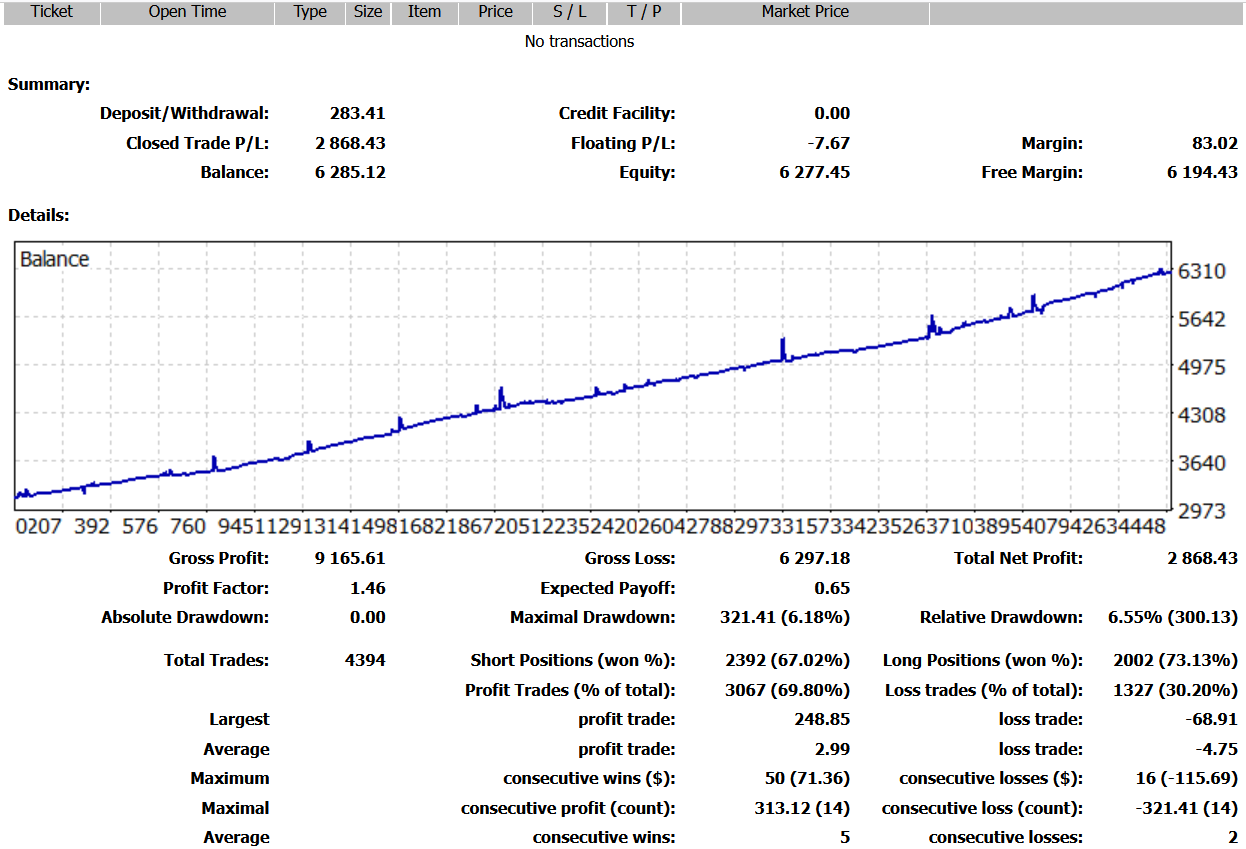This screenshot has width=1246, height=849.
Task: Select the Balance value 6 285.12
Action: pos(350,172)
